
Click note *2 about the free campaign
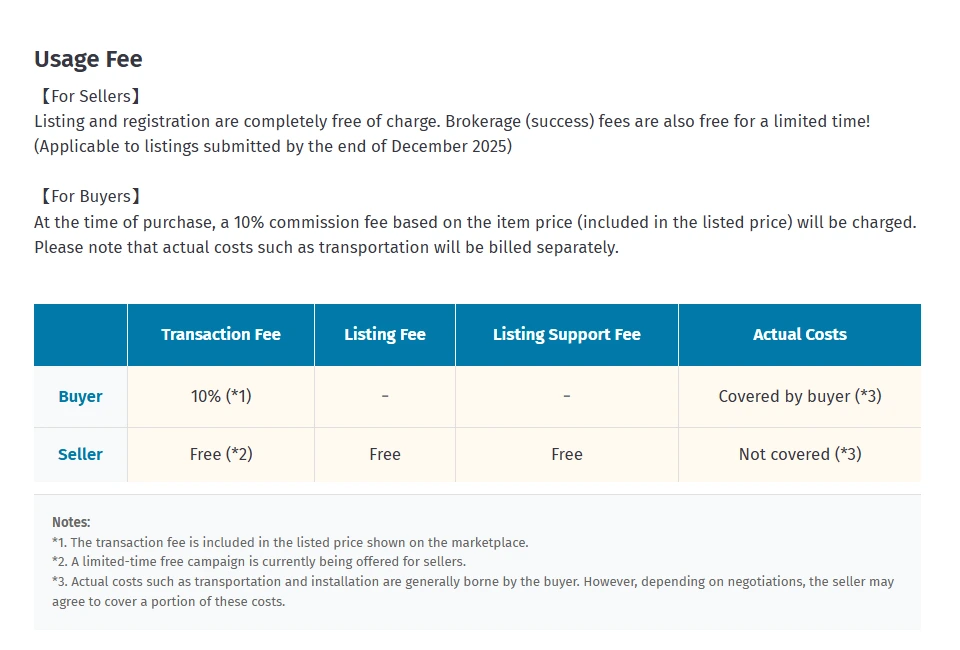coord(258,562)
